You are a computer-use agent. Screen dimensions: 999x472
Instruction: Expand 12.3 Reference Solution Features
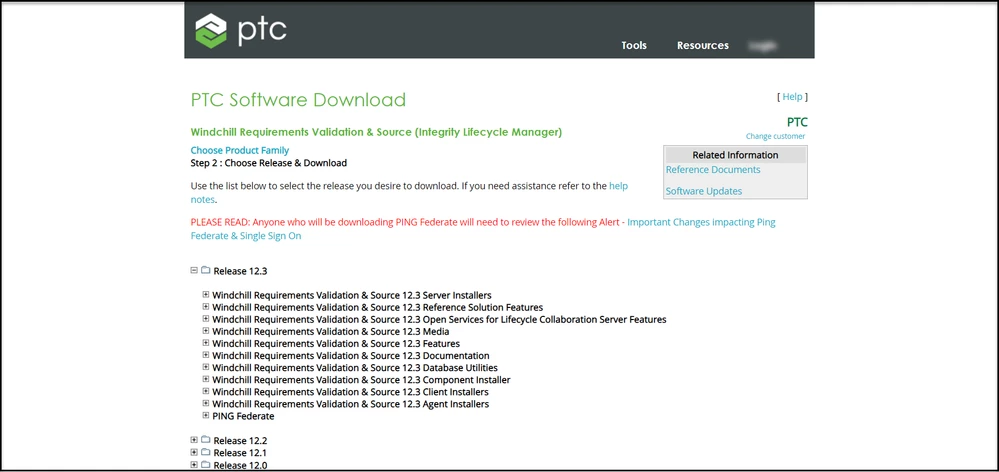pyautogui.click(x=206, y=306)
